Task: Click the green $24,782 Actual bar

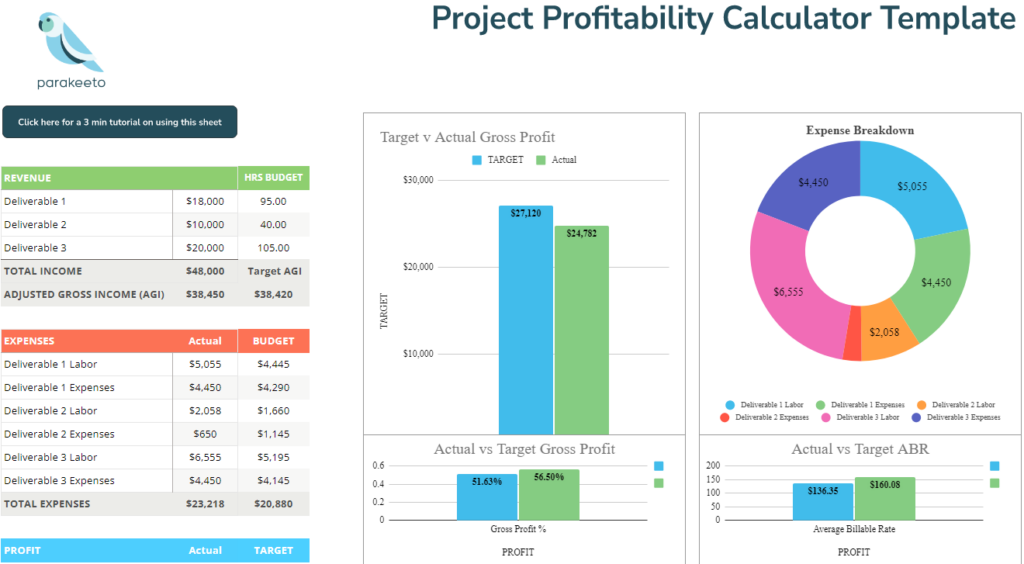Action: 582,330
